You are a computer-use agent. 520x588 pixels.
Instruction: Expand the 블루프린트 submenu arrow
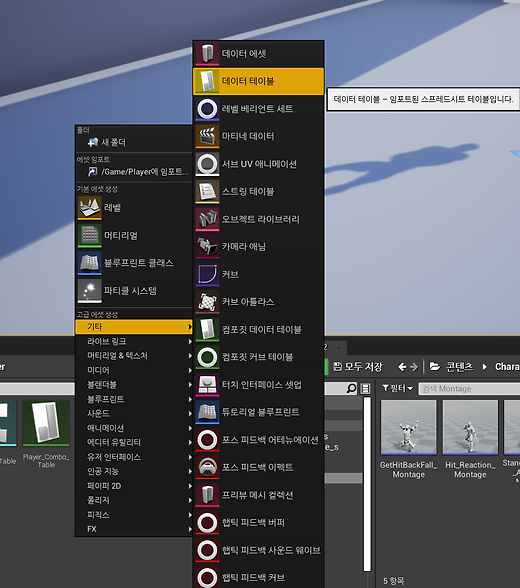pyautogui.click(x=190, y=399)
